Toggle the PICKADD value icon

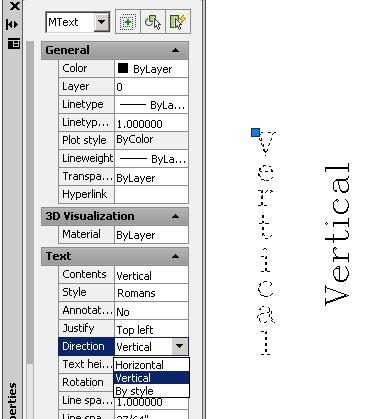128,22
